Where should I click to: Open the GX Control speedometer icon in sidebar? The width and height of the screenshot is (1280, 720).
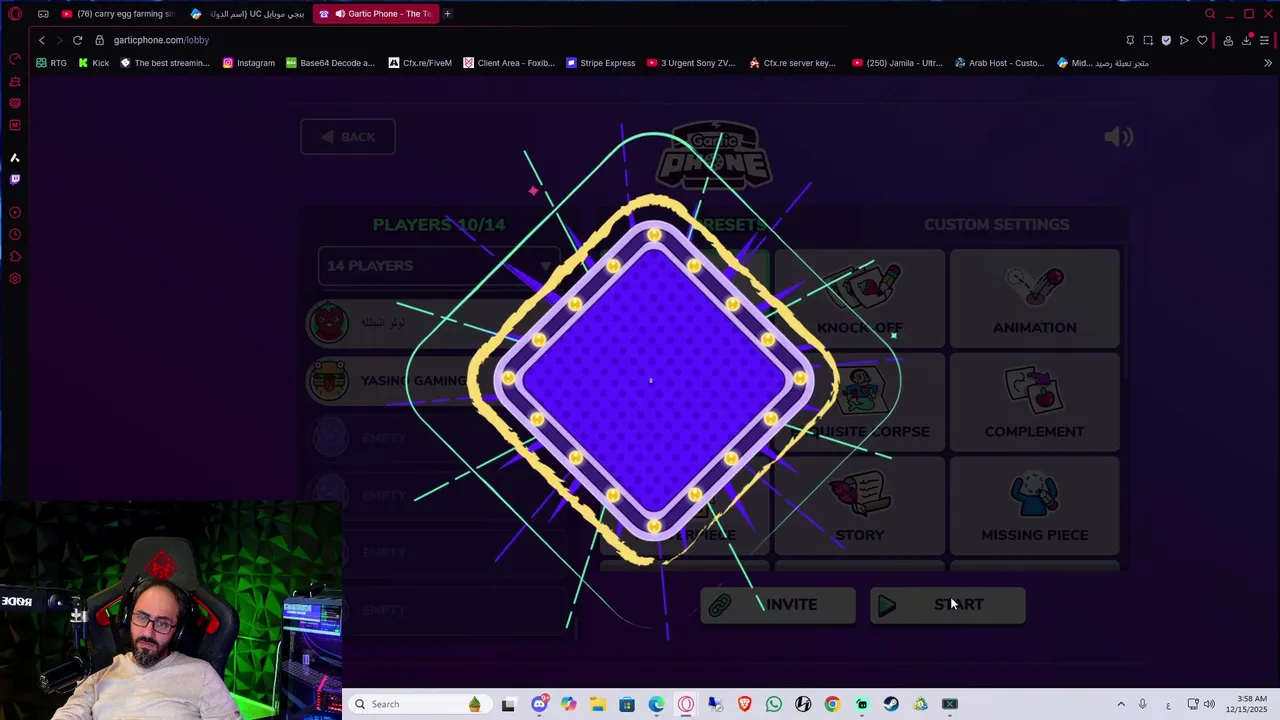tap(14, 59)
